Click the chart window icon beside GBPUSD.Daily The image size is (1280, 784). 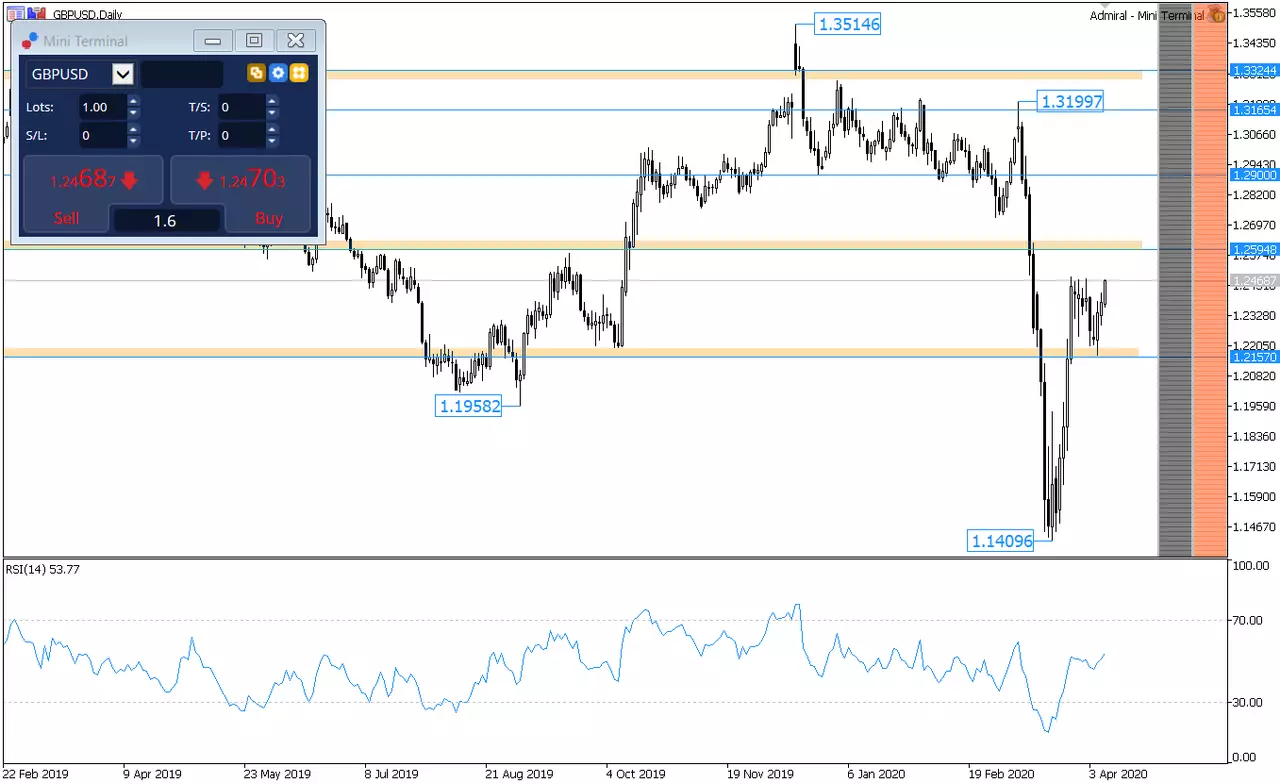(15, 13)
